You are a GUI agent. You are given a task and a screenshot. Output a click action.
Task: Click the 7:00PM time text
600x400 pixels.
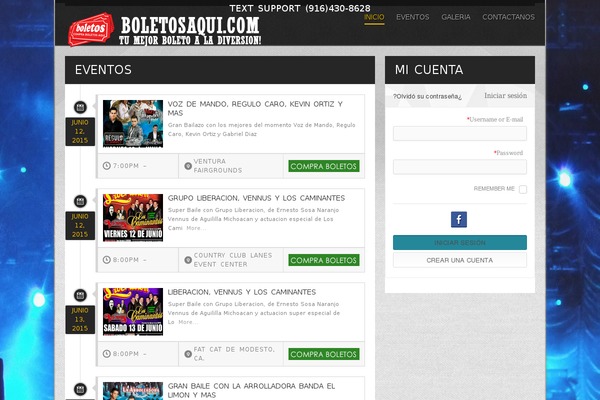pyautogui.click(x=126, y=166)
